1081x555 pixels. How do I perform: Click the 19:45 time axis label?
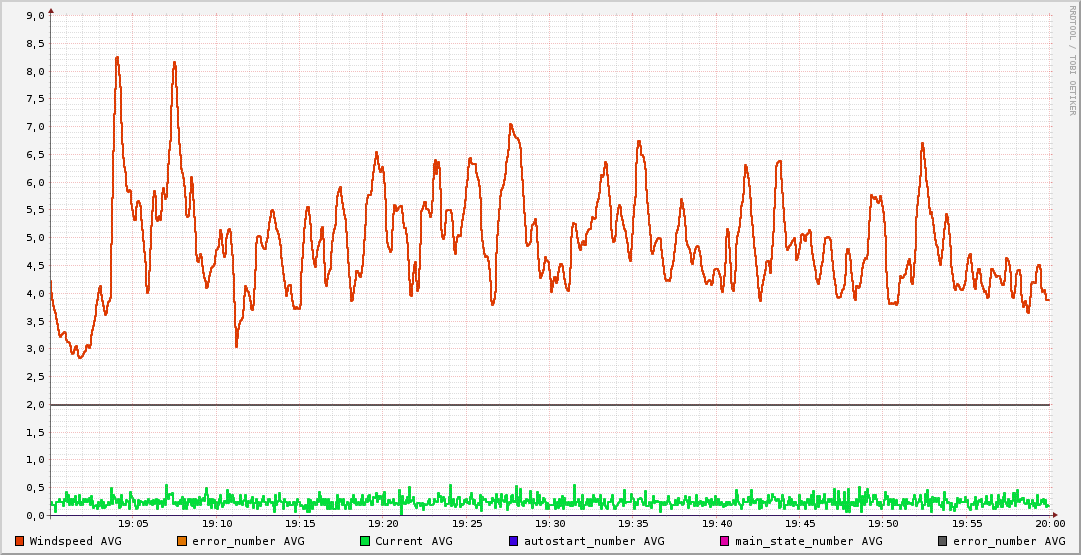pyautogui.click(x=800, y=523)
